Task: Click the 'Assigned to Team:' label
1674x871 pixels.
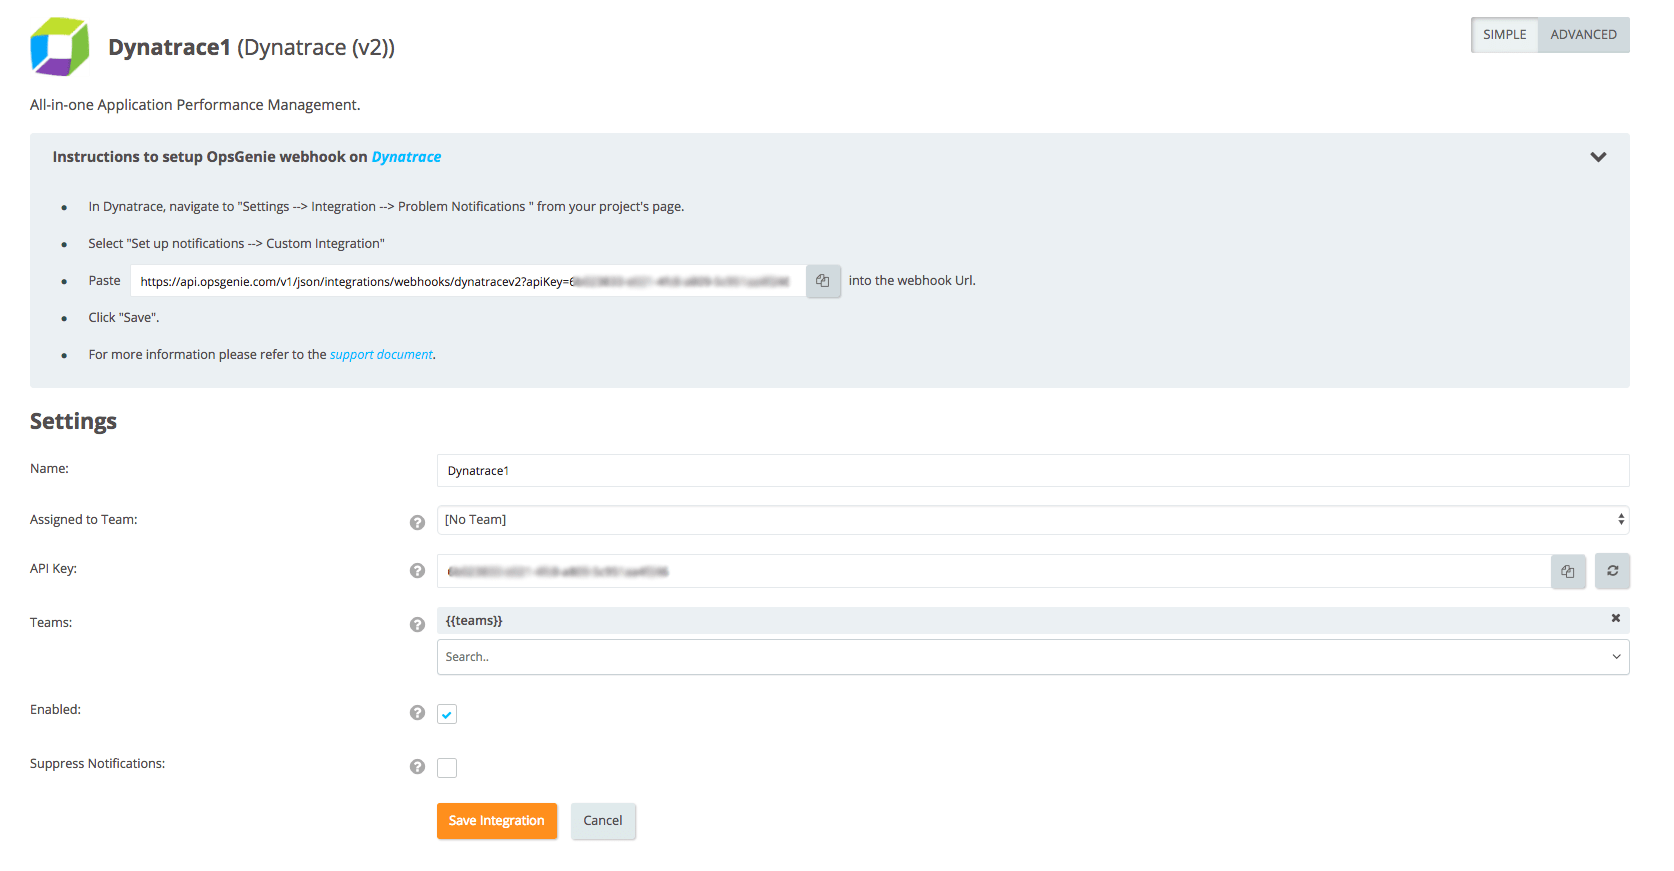Action: coord(84,520)
